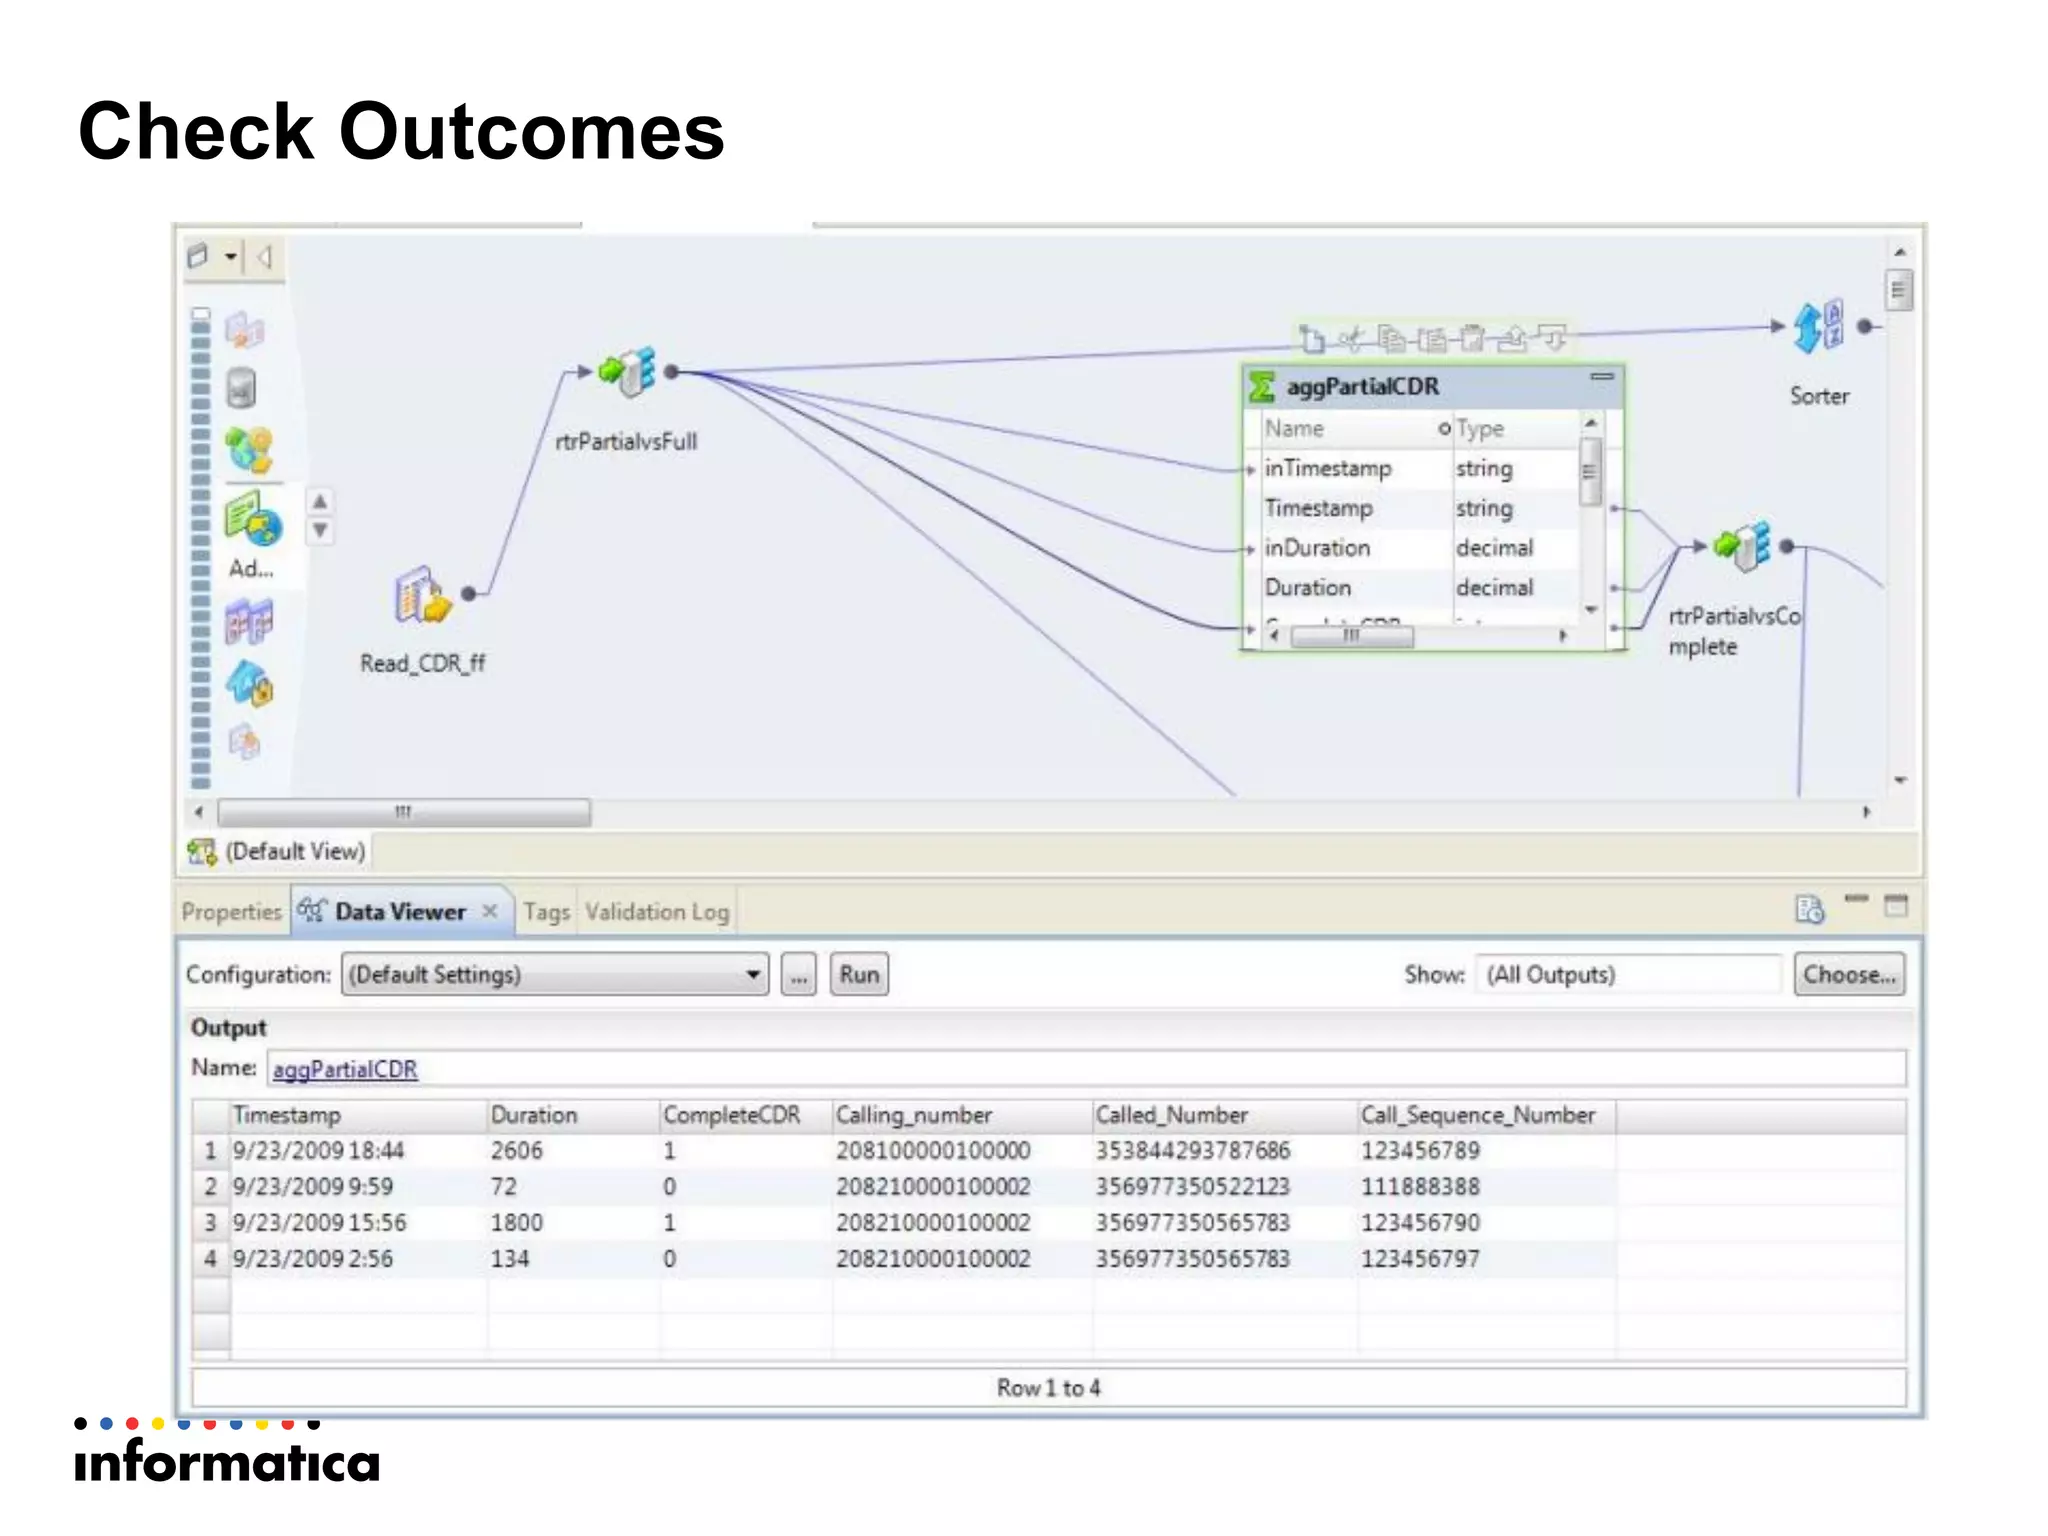Click the Data Viewer export icon

click(1810, 909)
